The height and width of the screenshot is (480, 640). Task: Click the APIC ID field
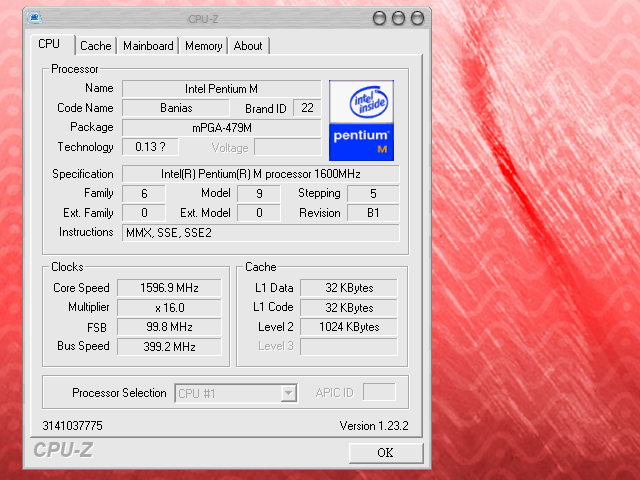[379, 392]
